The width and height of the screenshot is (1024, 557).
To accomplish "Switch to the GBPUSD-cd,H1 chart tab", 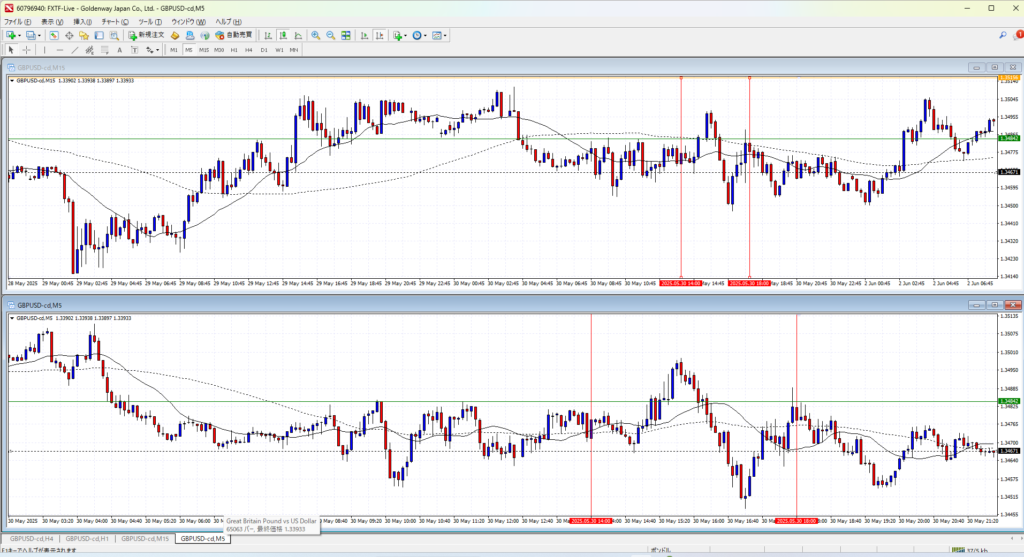I will coord(89,539).
